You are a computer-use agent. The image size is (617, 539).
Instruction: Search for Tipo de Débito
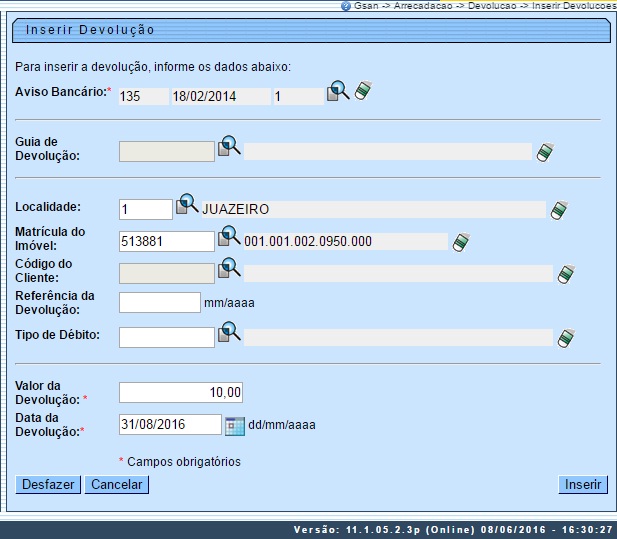coord(230,333)
